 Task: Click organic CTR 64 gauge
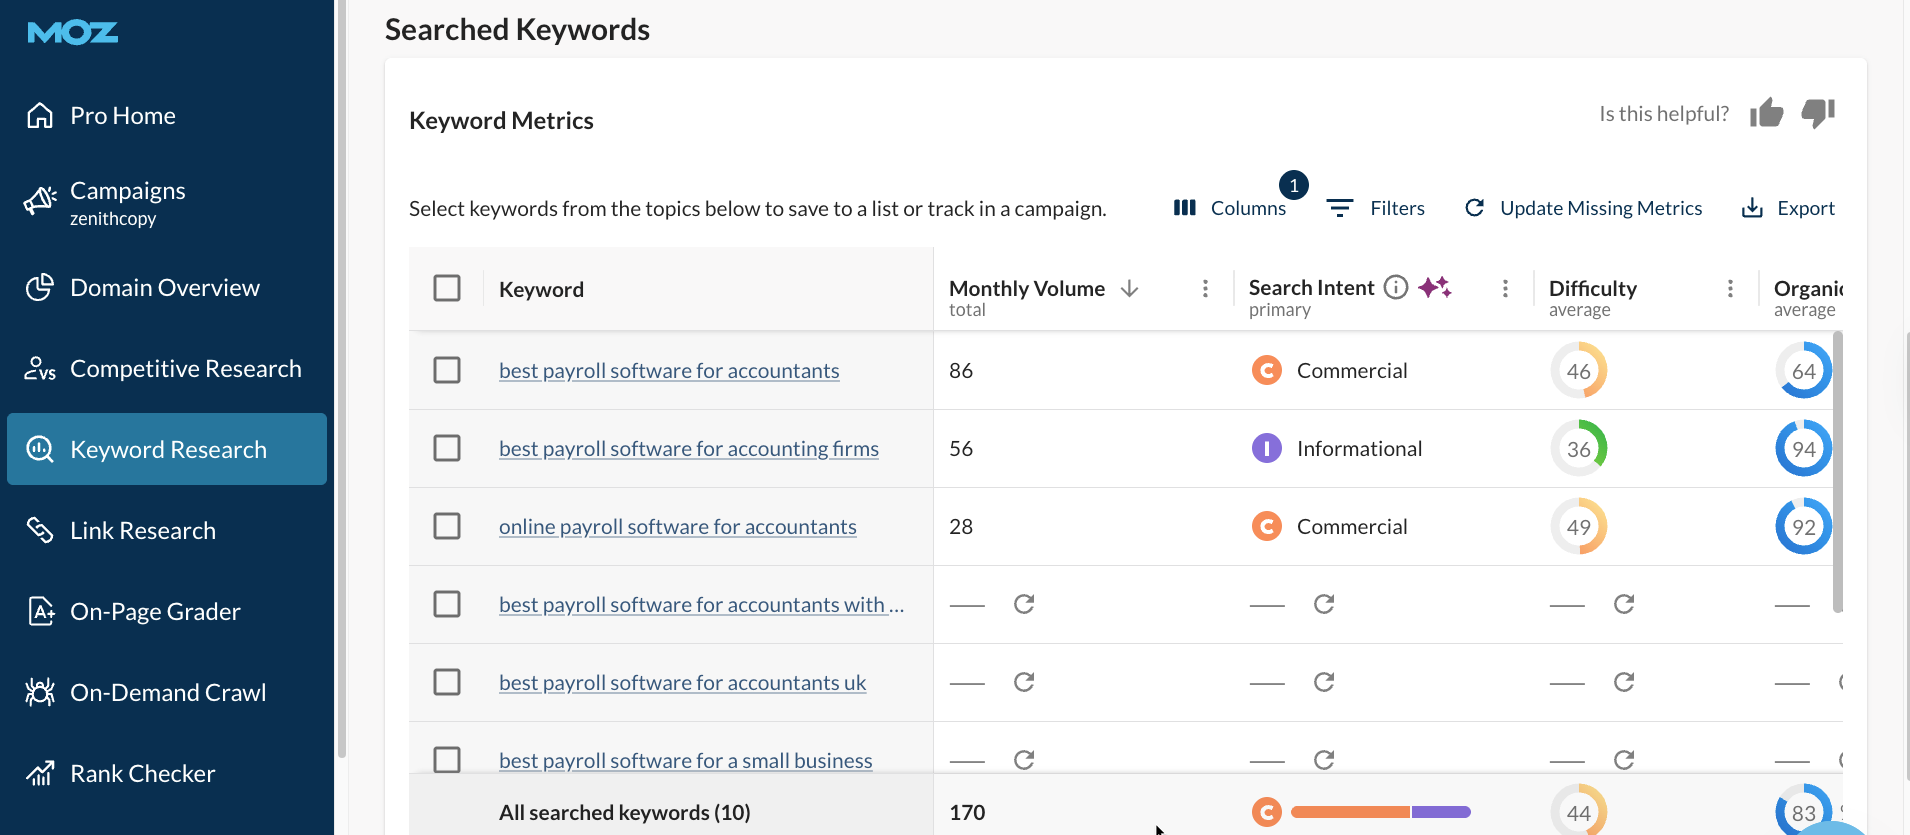[1804, 371]
